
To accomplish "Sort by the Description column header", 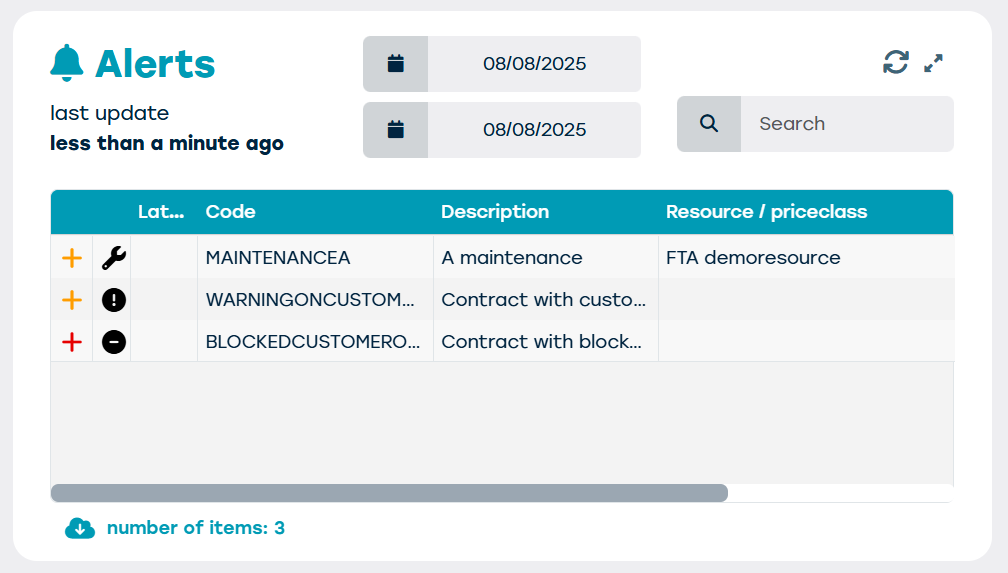I will [x=495, y=212].
